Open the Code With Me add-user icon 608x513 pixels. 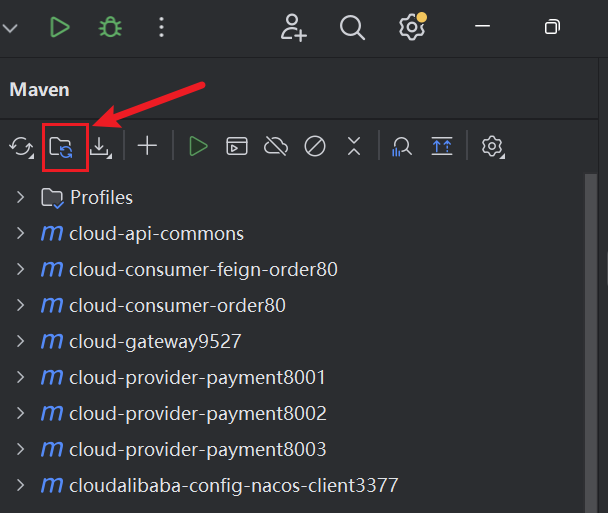[x=294, y=28]
